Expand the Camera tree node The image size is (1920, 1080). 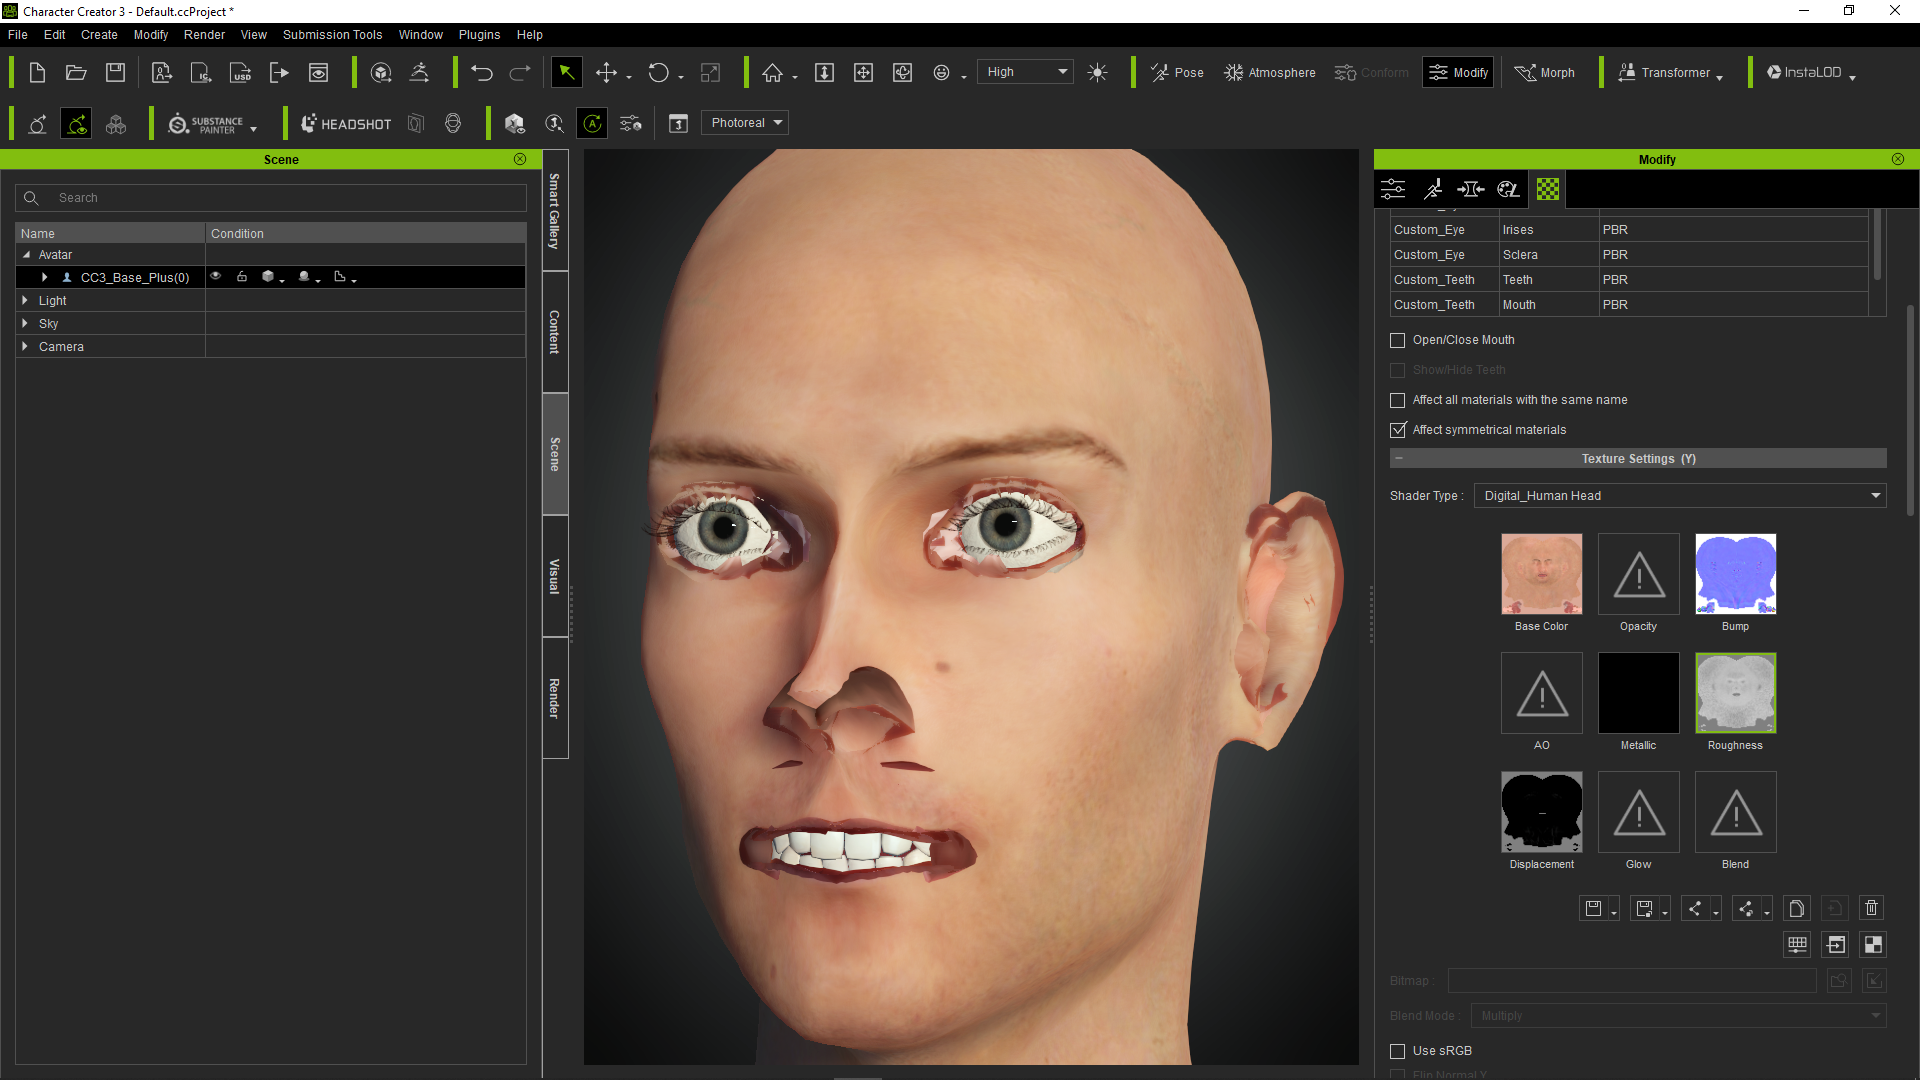tap(25, 346)
